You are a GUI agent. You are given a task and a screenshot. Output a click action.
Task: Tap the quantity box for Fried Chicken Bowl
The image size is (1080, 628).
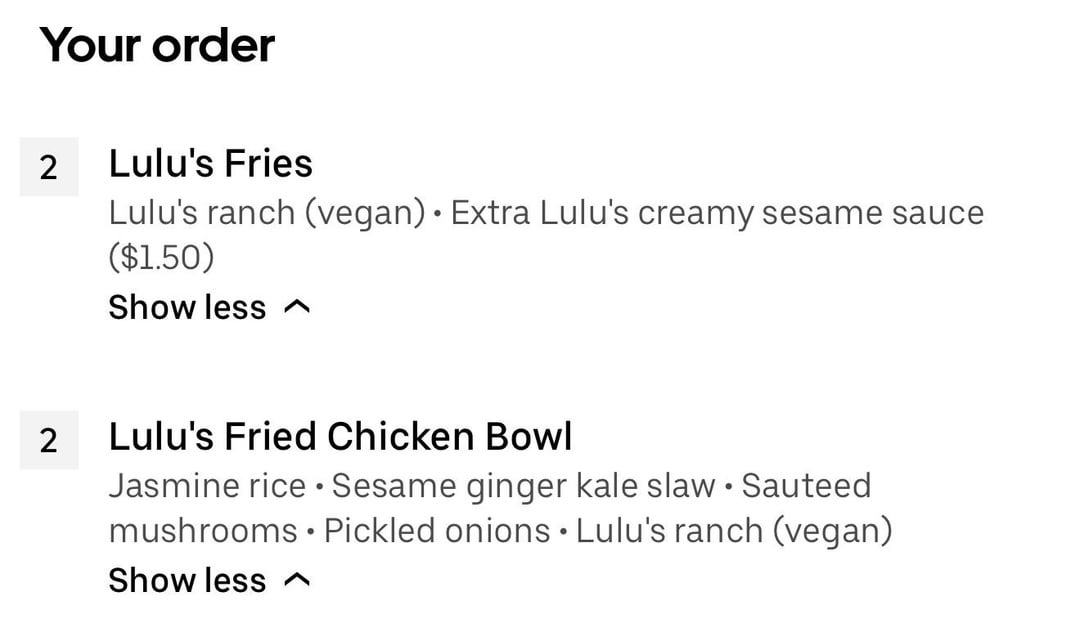point(48,440)
